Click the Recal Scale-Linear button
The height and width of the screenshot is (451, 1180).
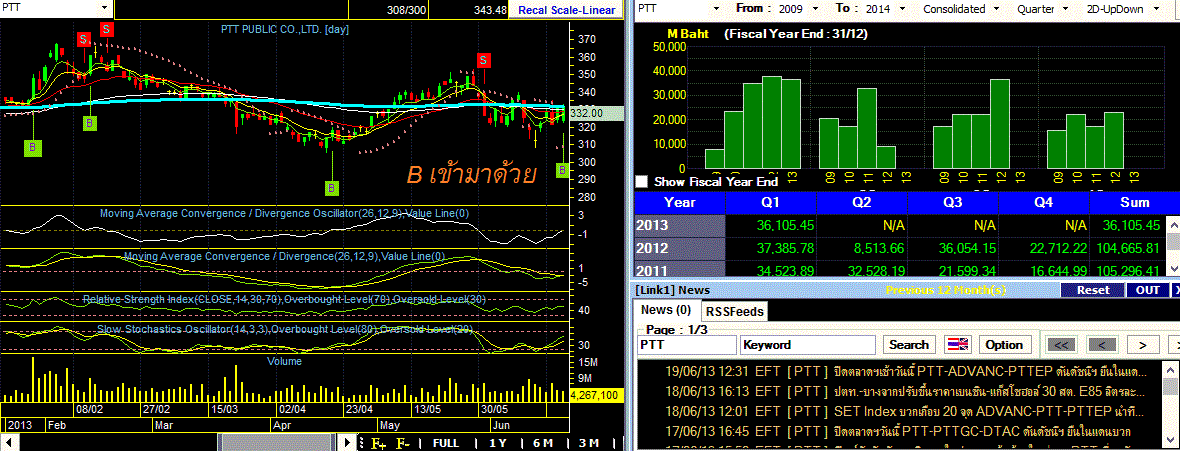tap(565, 10)
